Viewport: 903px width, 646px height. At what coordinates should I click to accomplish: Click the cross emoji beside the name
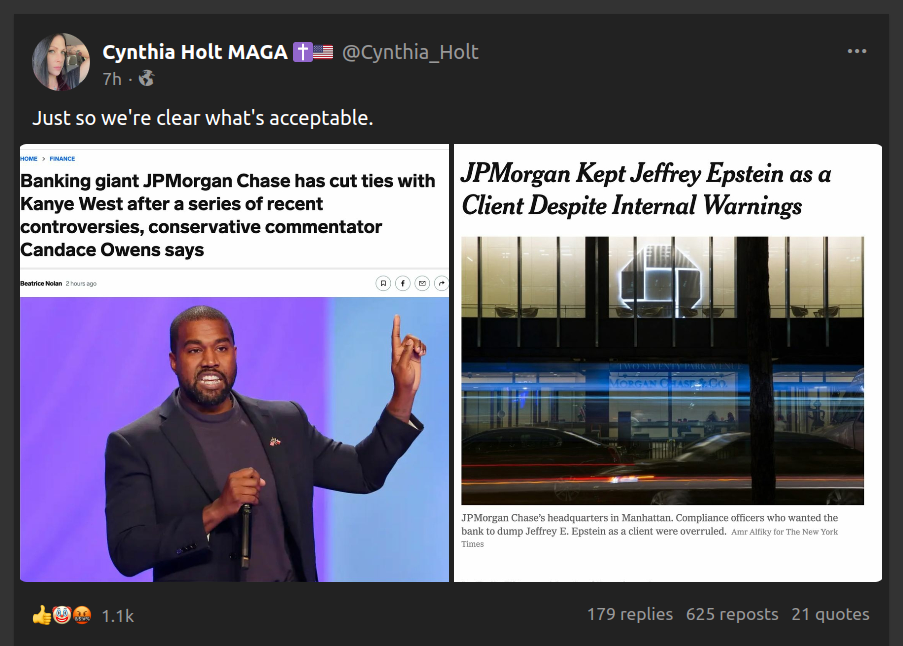pyautogui.click(x=302, y=52)
